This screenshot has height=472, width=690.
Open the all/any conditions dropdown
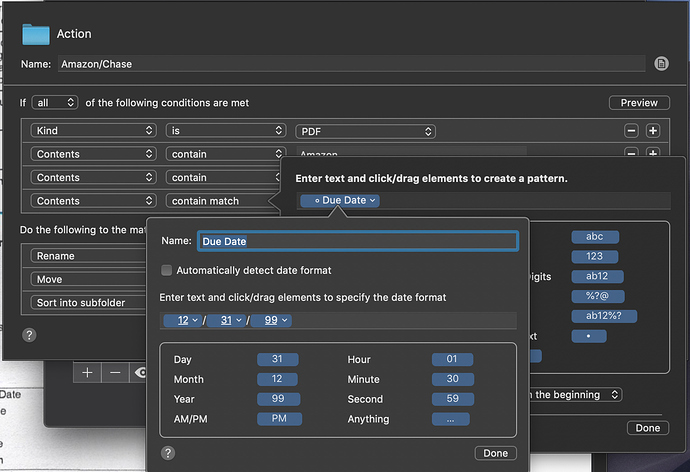pyautogui.click(x=55, y=102)
